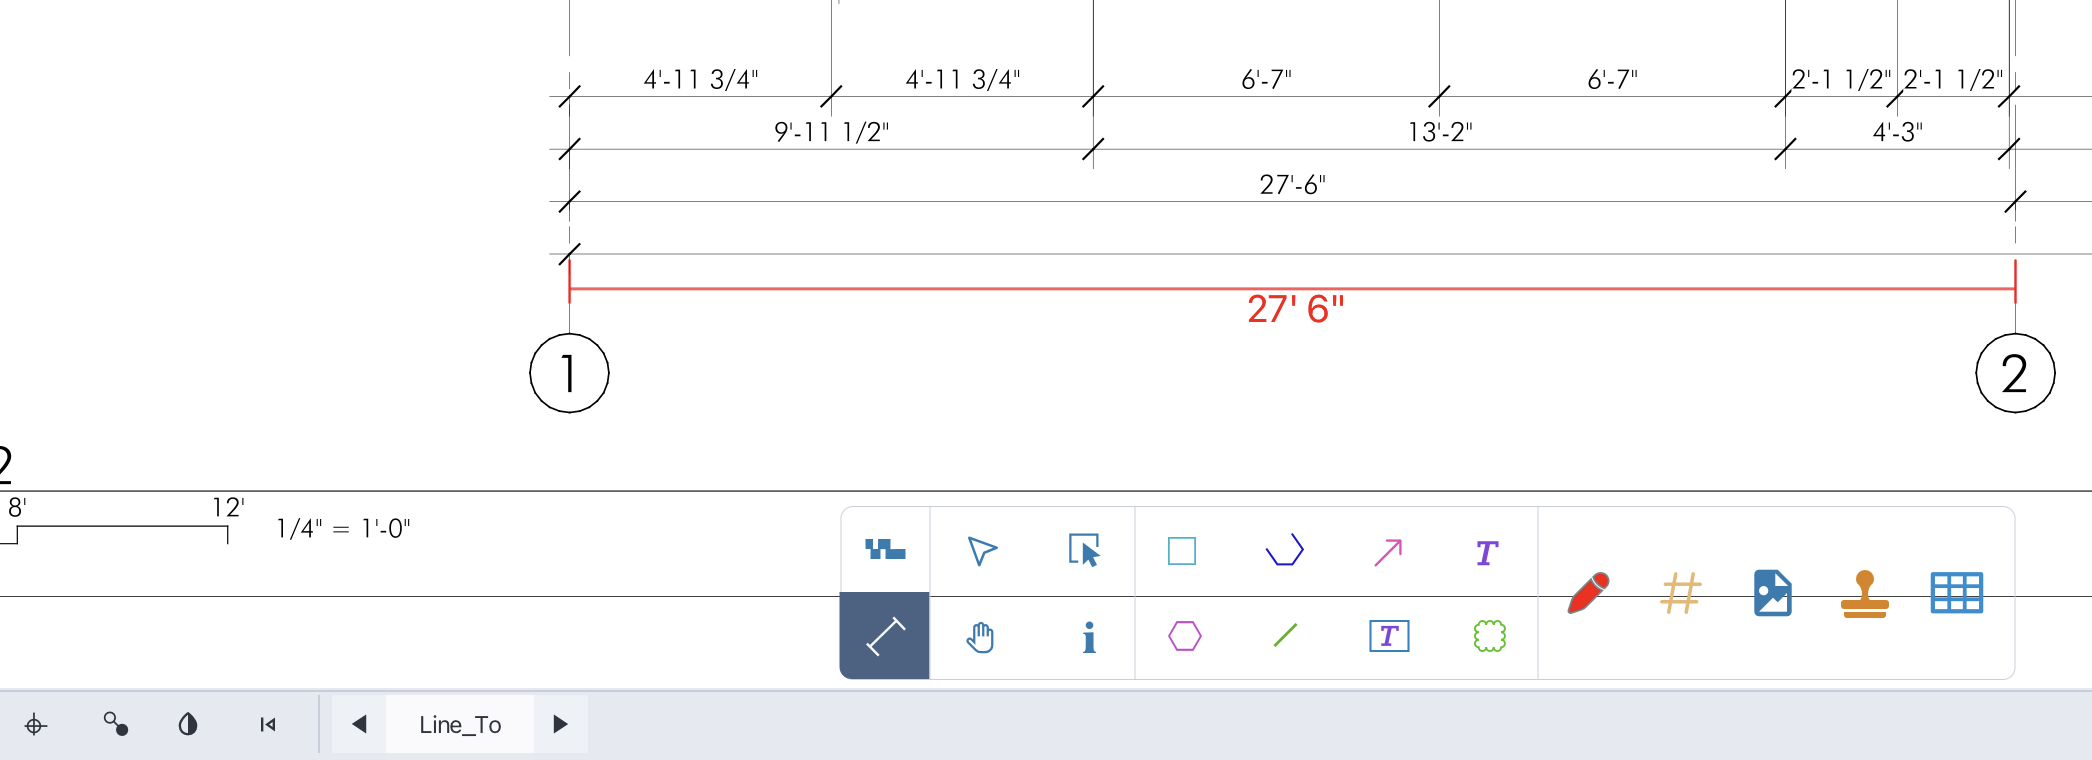
Task: Select the teal rectangle shape tool
Action: tap(1182, 551)
